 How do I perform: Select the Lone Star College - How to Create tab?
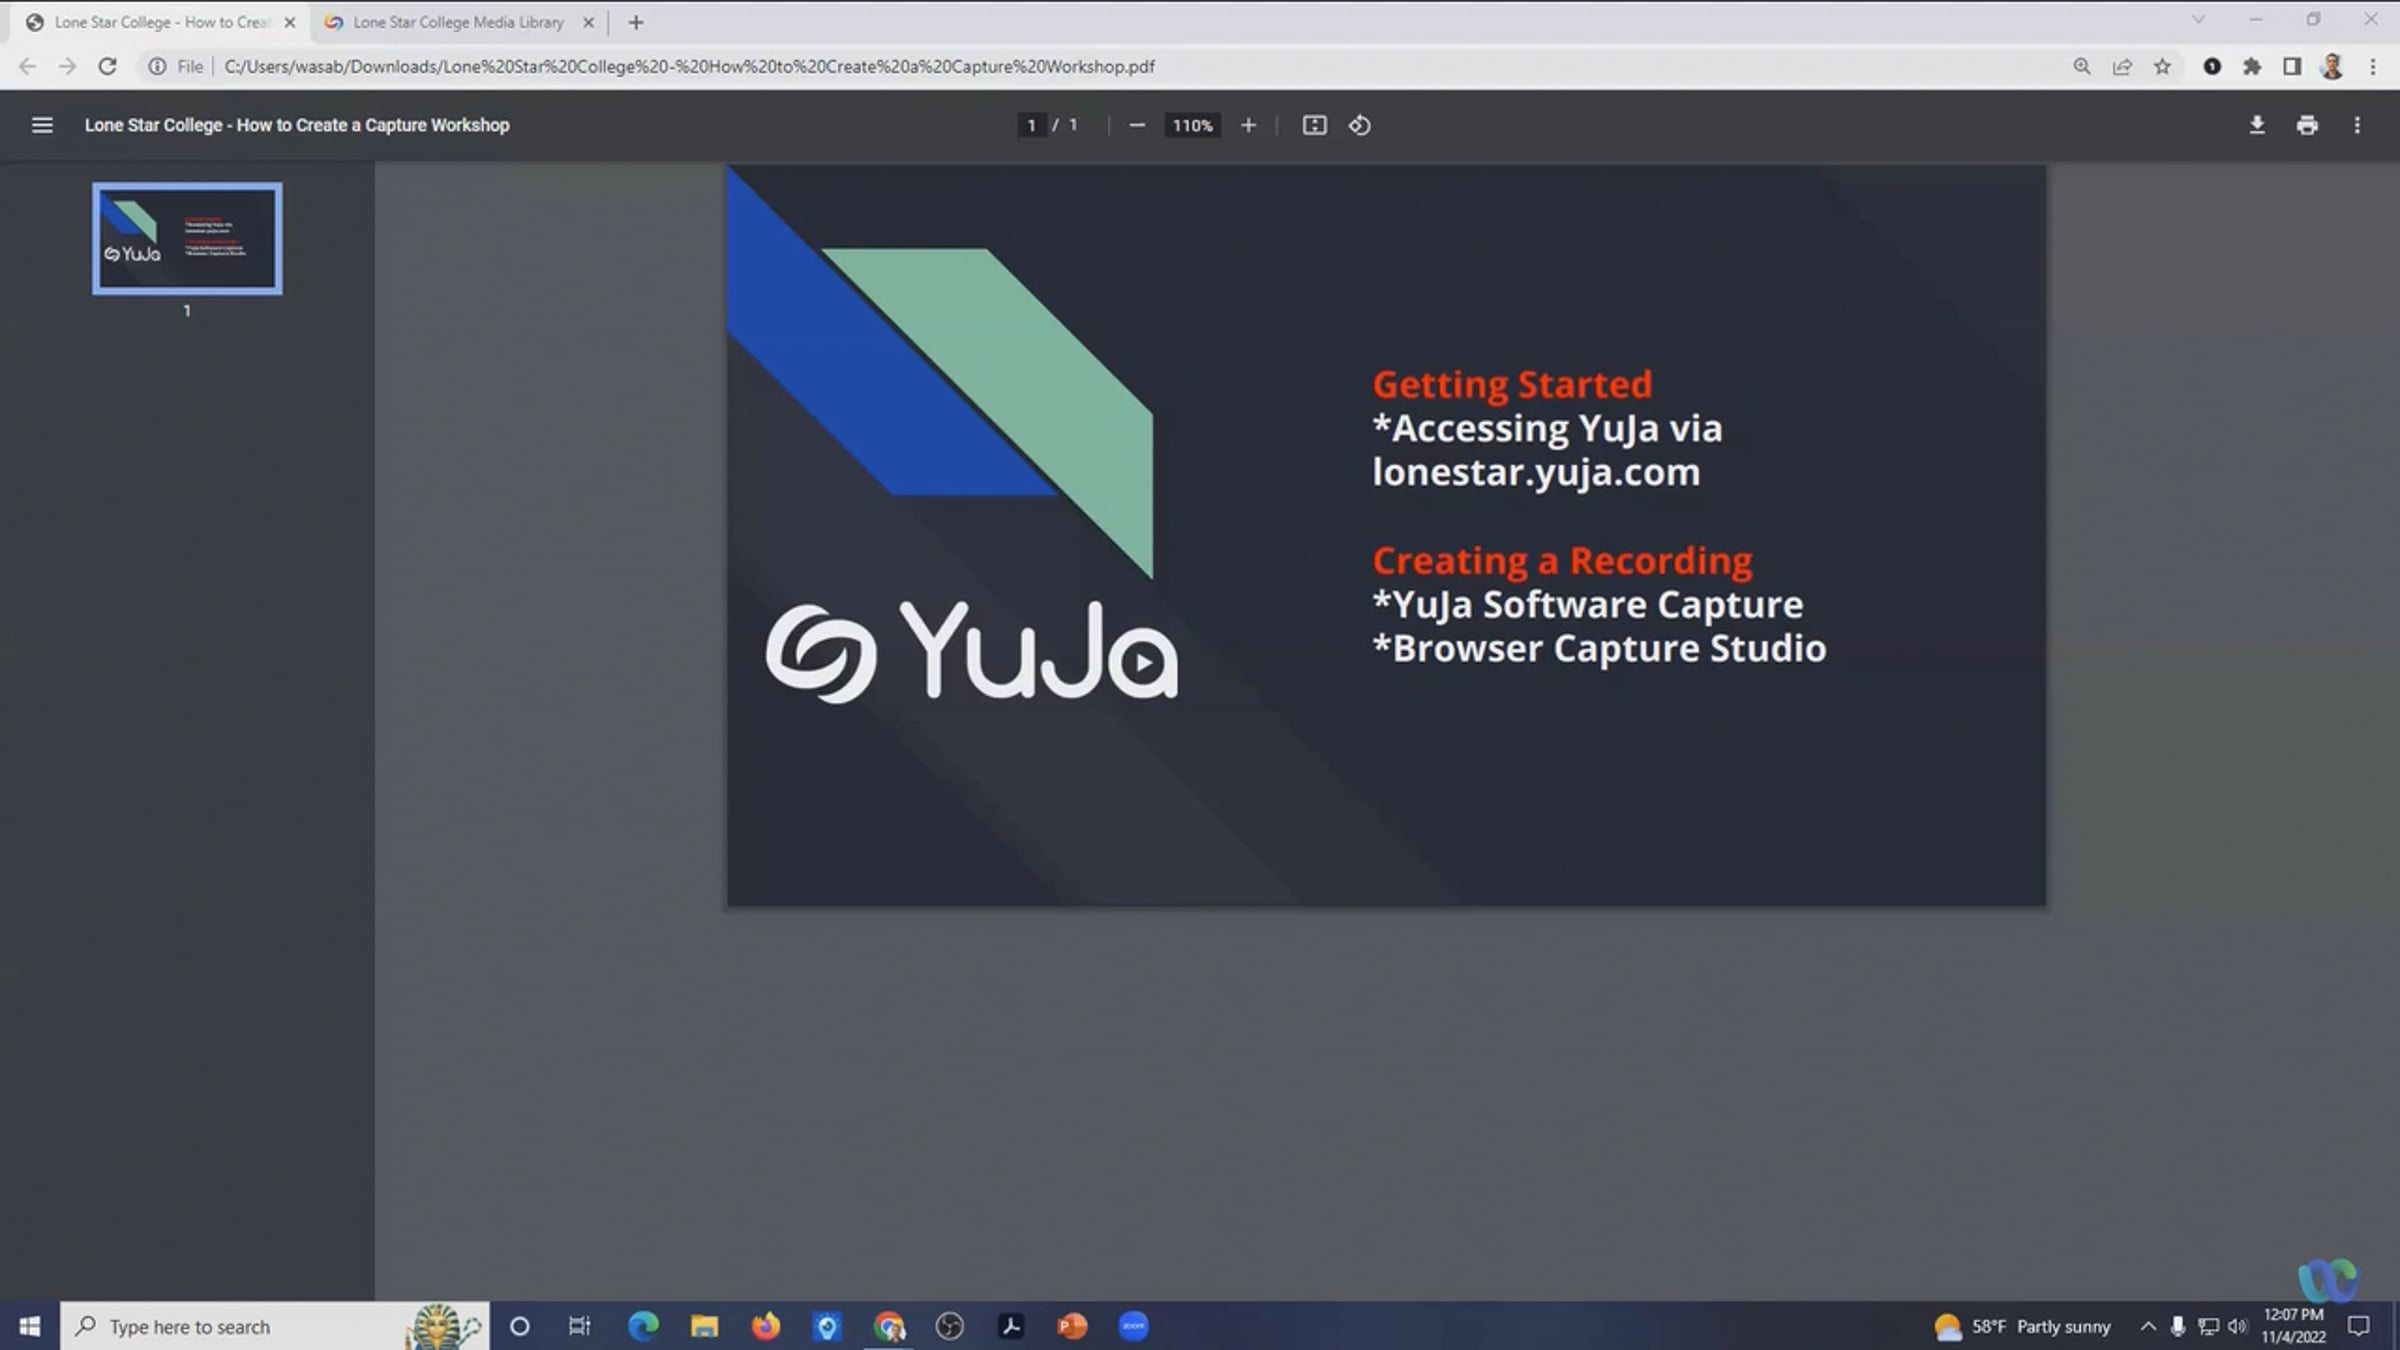(x=160, y=22)
